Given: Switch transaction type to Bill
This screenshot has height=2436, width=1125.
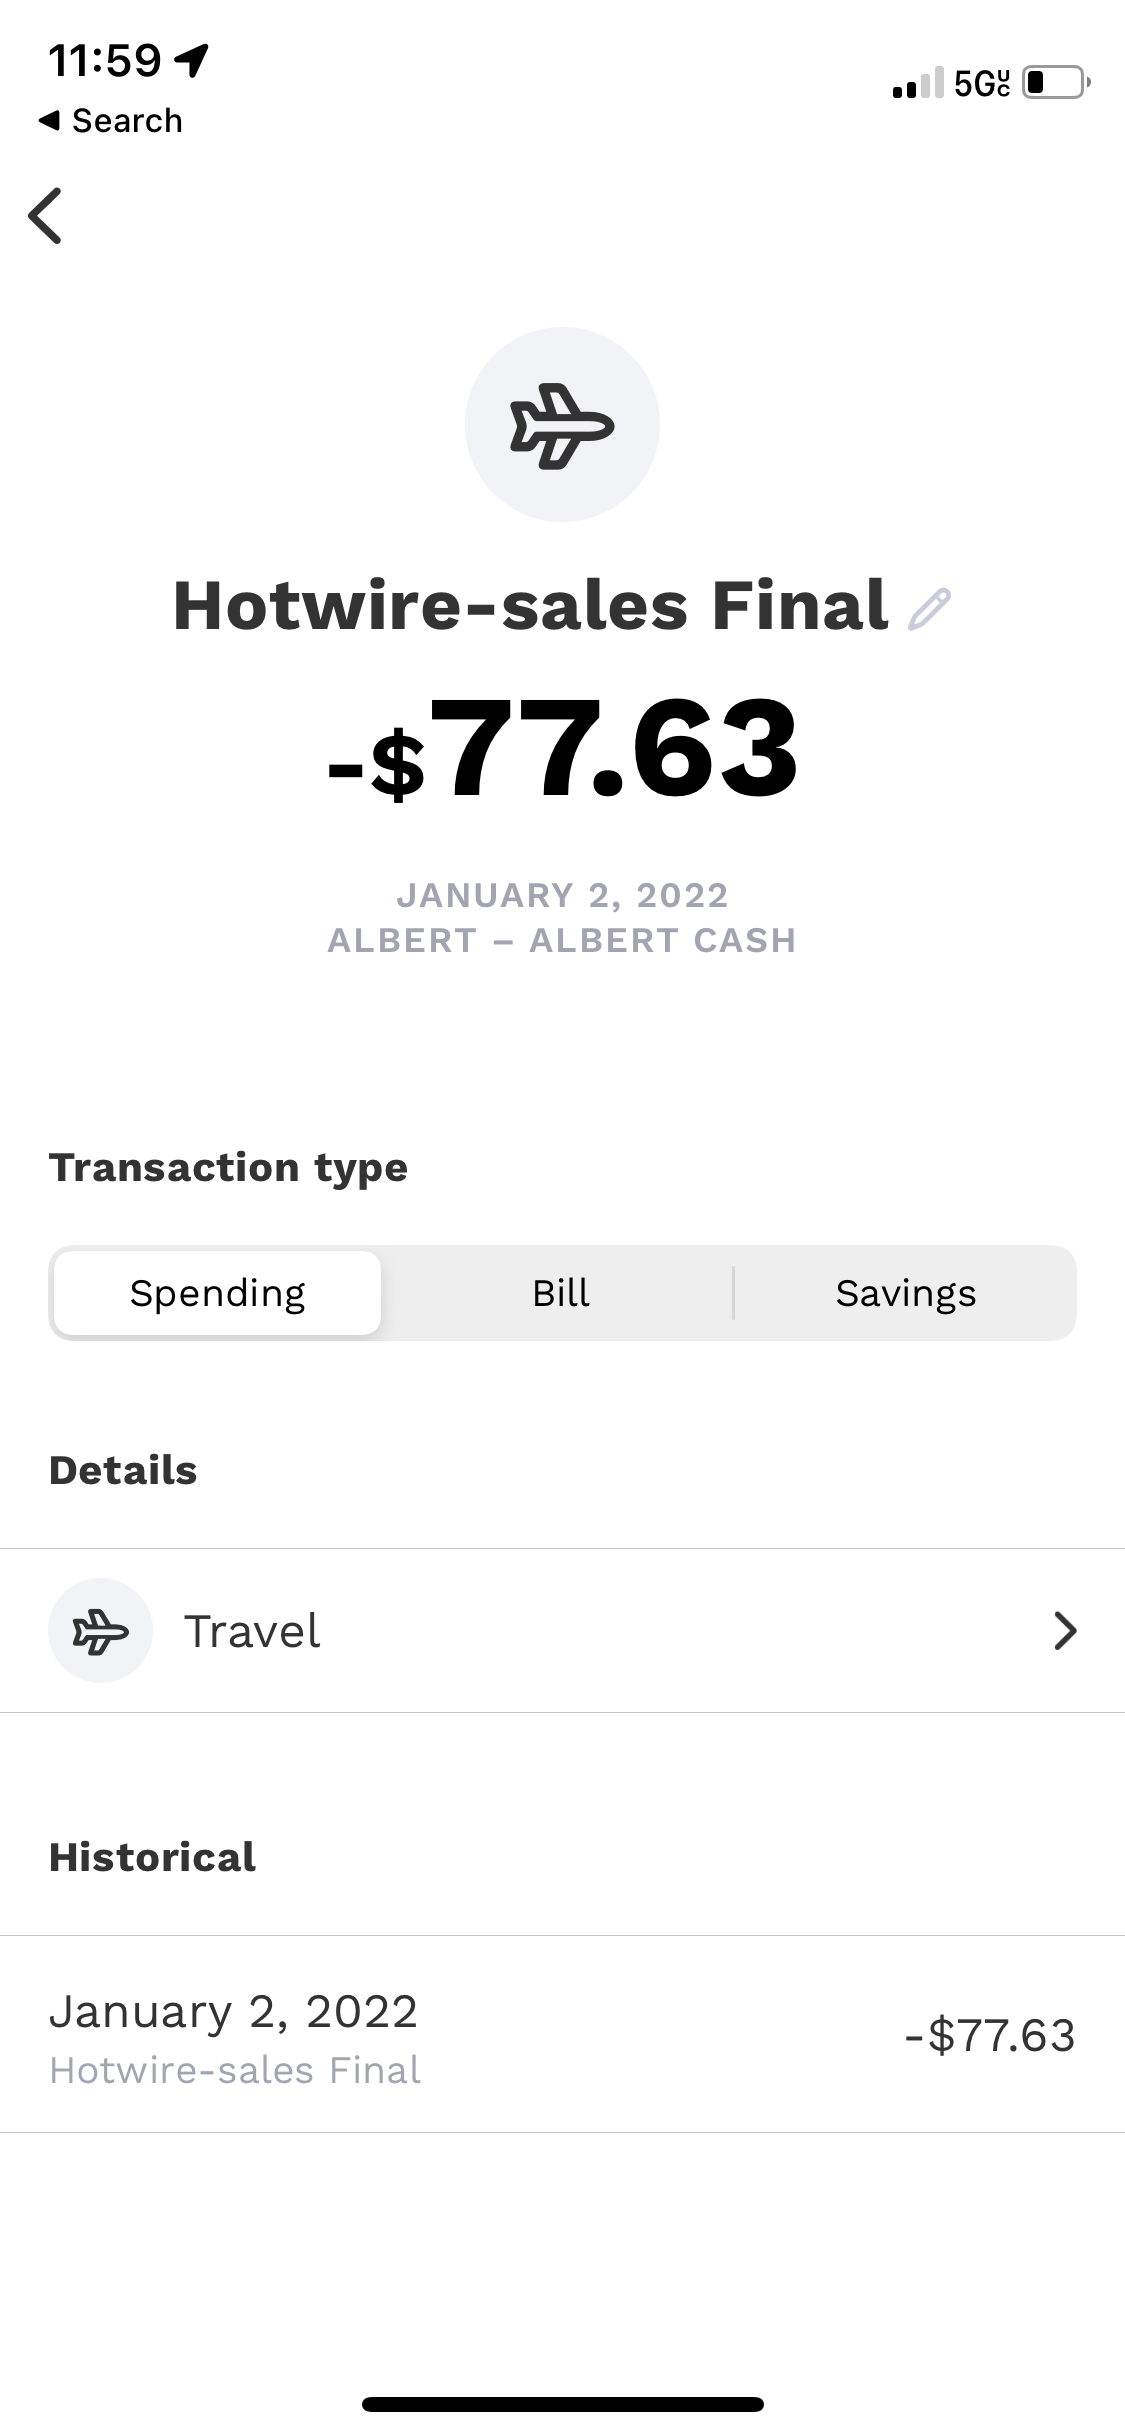Looking at the screenshot, I should point(561,1293).
